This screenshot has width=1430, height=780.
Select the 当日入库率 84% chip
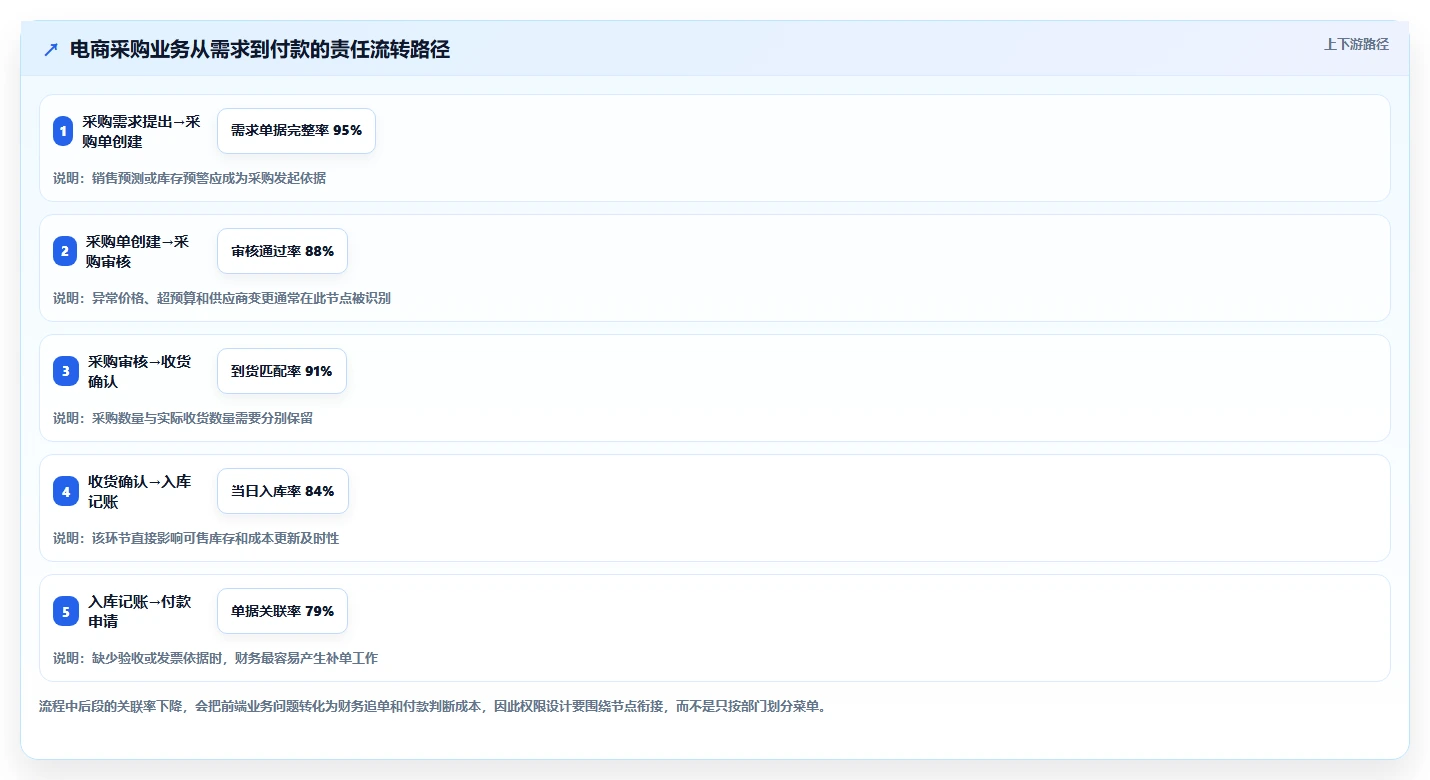coord(283,491)
